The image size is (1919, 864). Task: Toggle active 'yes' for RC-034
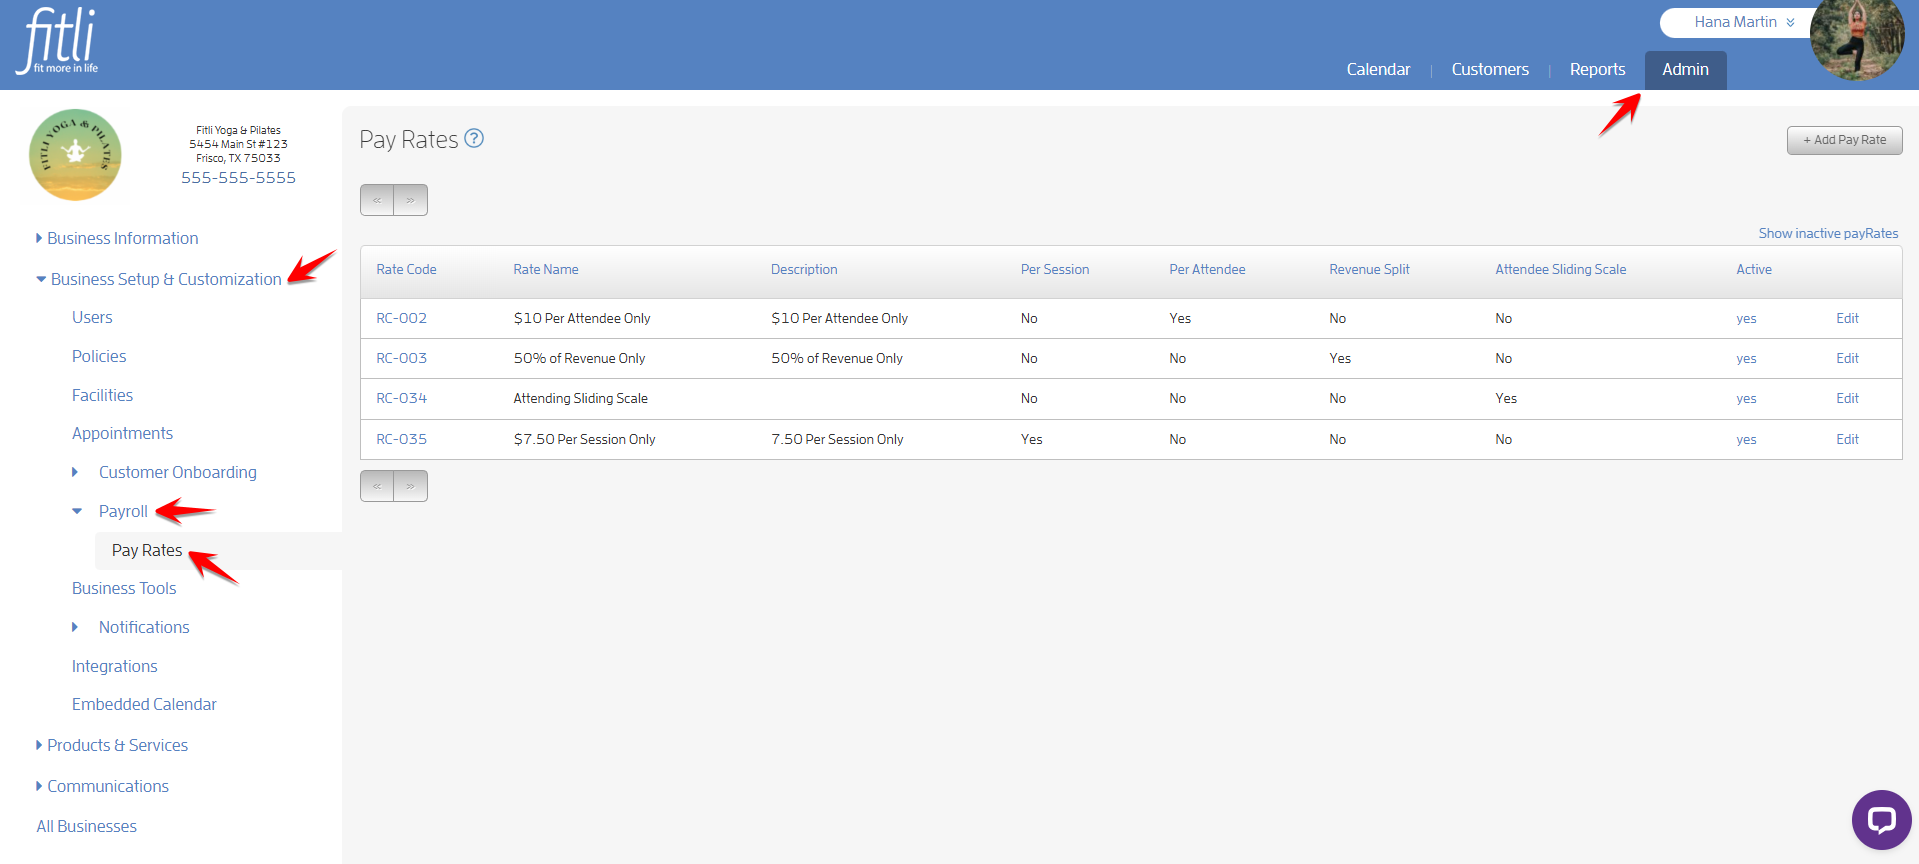[1746, 398]
